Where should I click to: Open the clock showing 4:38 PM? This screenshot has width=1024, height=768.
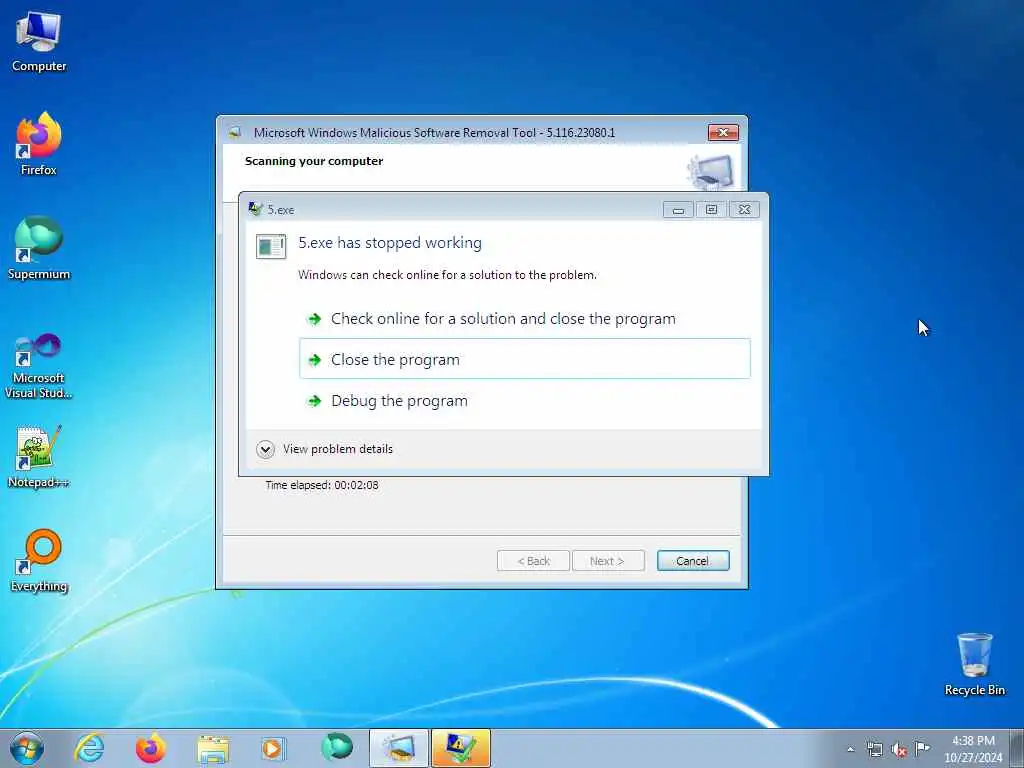coord(973,748)
